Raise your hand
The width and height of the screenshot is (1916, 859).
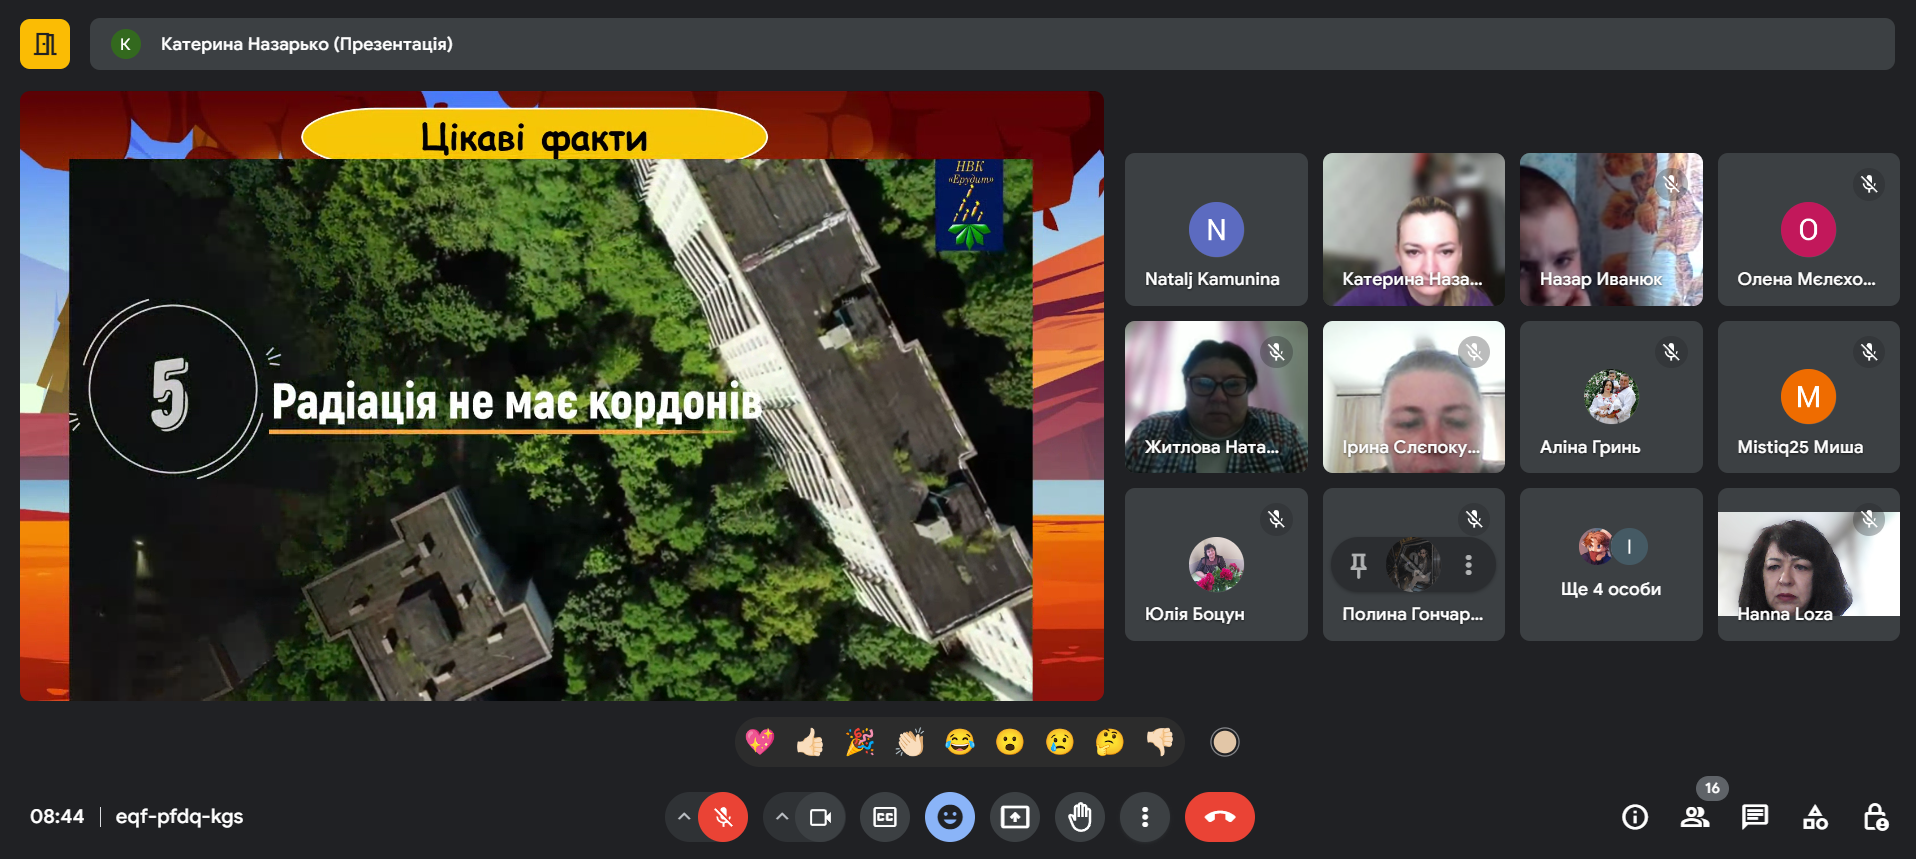pos(1080,817)
